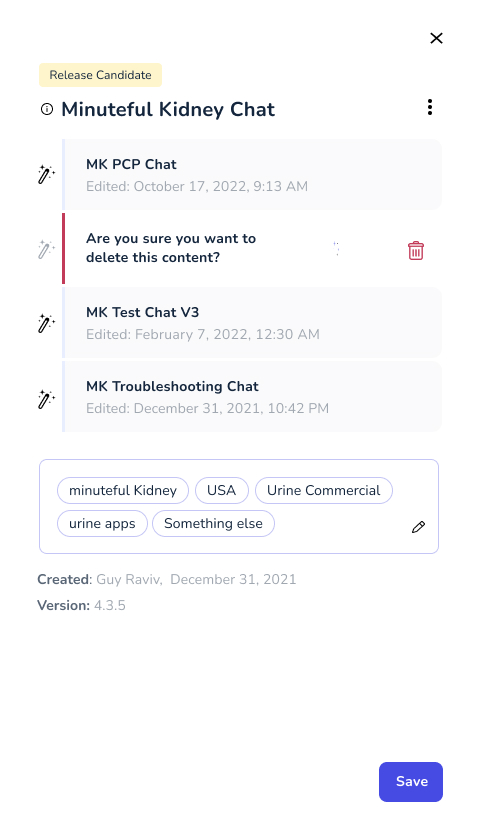480x837 pixels.
Task: Open the MK PCP Chat item
Action: tap(252, 175)
